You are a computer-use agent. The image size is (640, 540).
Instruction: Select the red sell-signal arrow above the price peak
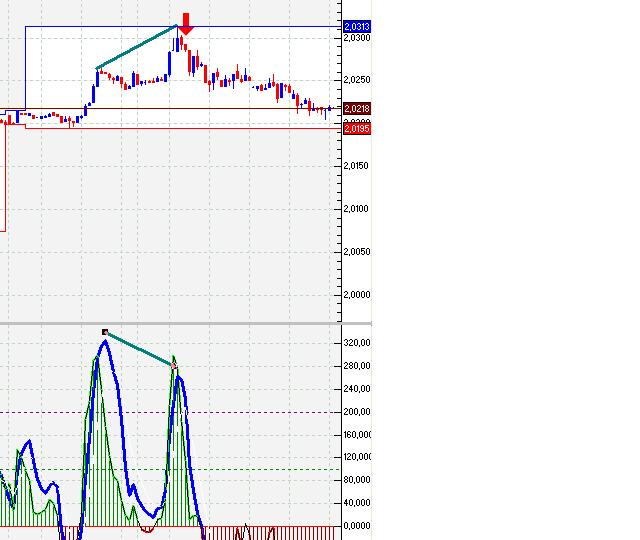[x=186, y=24]
